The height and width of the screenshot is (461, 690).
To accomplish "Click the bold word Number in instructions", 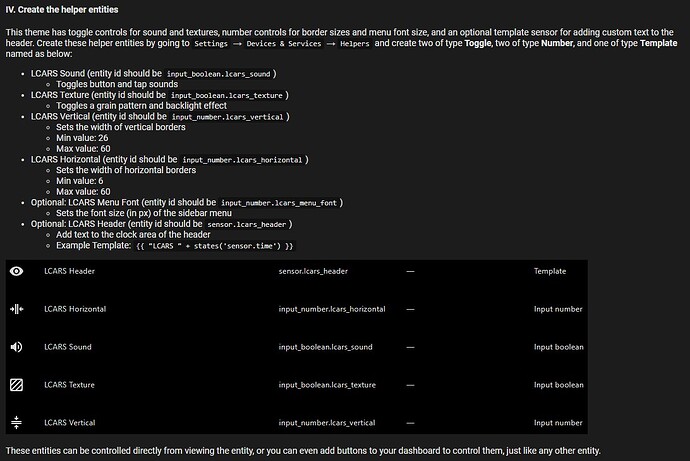I will [x=557, y=43].
